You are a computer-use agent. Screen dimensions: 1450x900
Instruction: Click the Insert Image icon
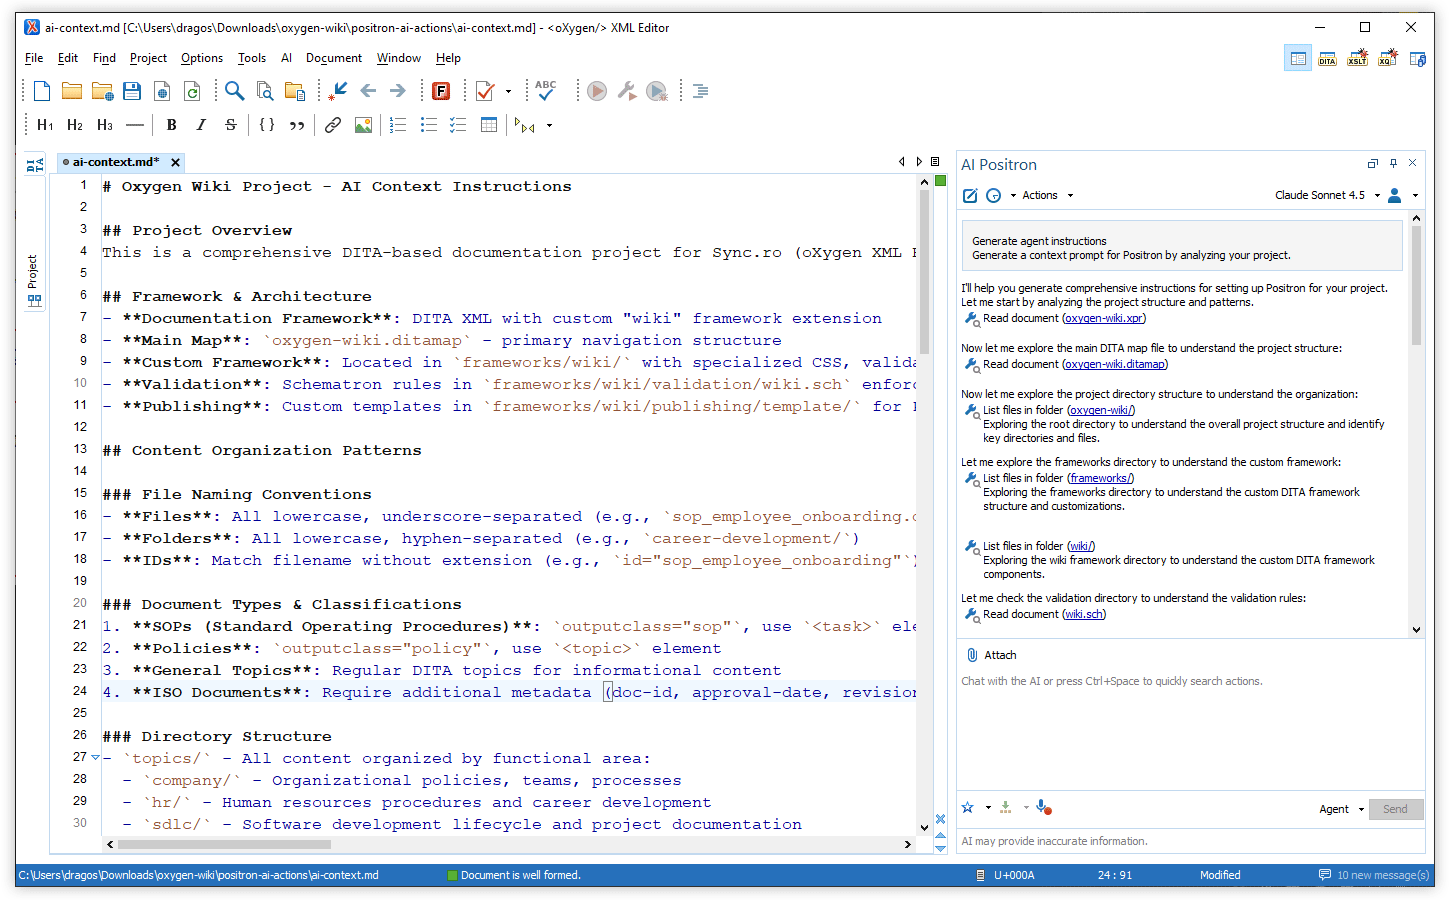pyautogui.click(x=363, y=125)
